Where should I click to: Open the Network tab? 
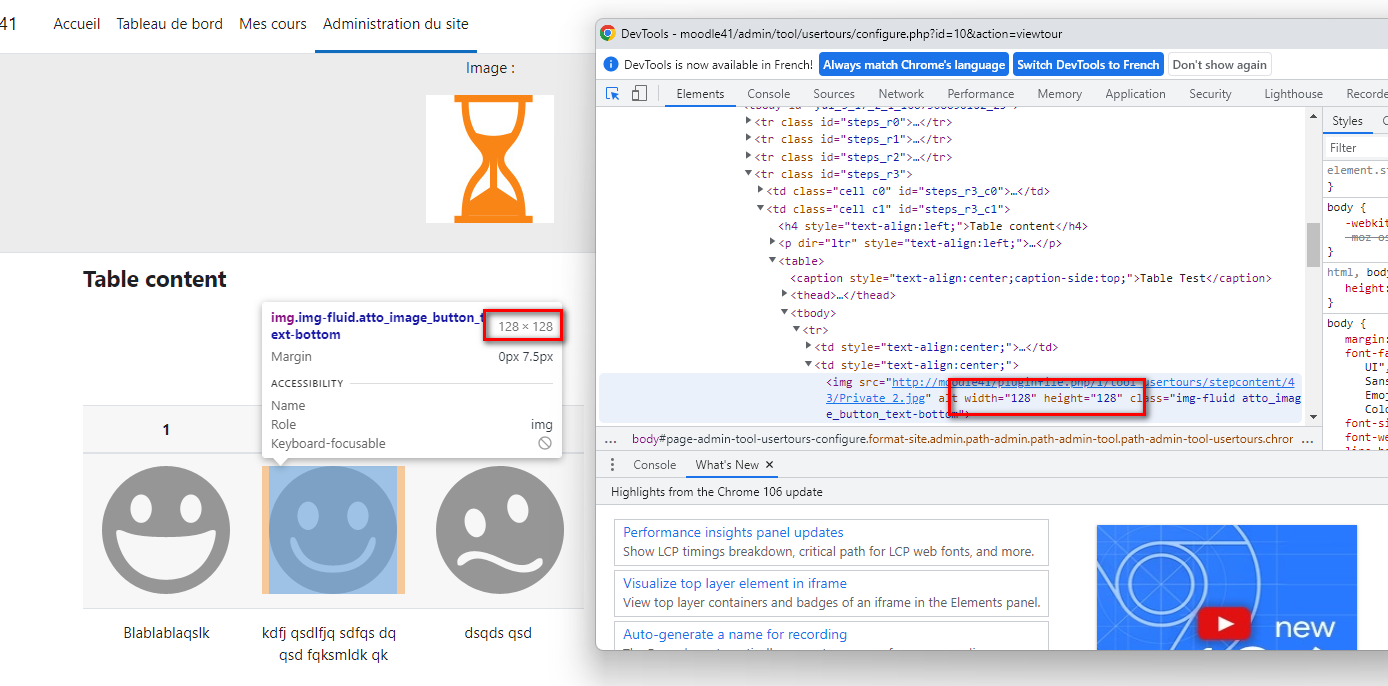(901, 94)
